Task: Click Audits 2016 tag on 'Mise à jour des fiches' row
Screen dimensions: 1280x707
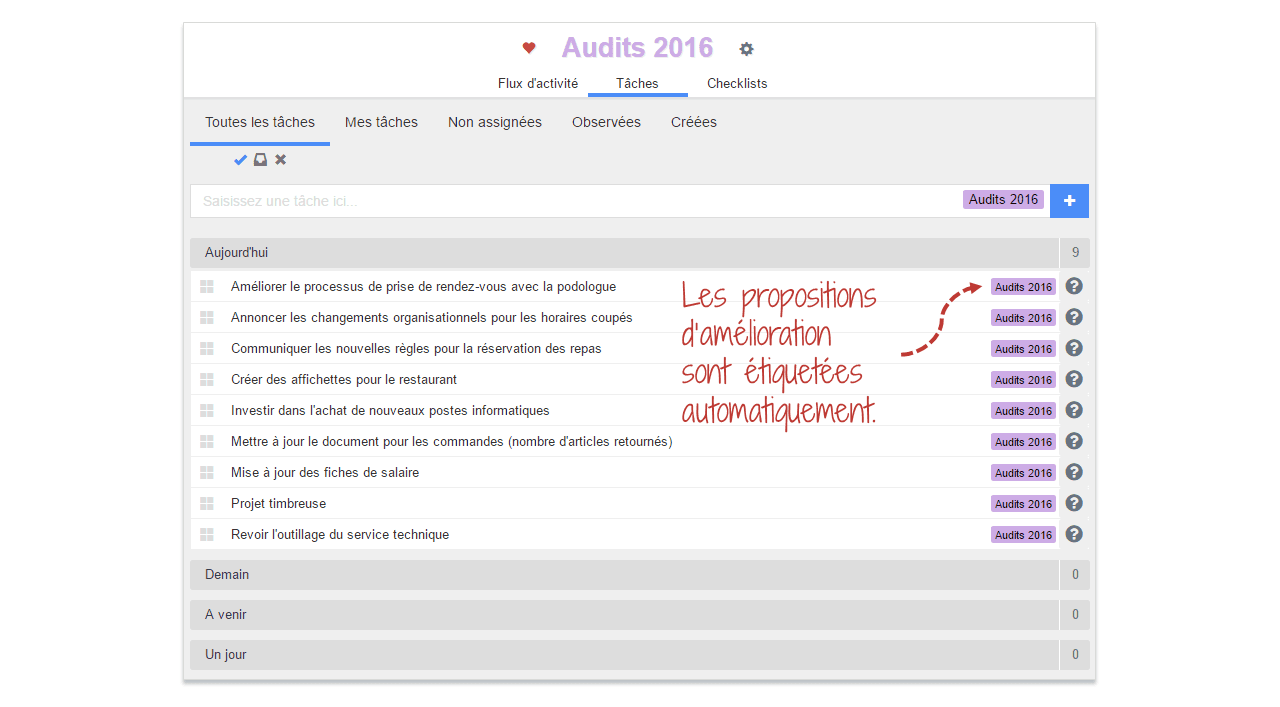Action: (1024, 473)
